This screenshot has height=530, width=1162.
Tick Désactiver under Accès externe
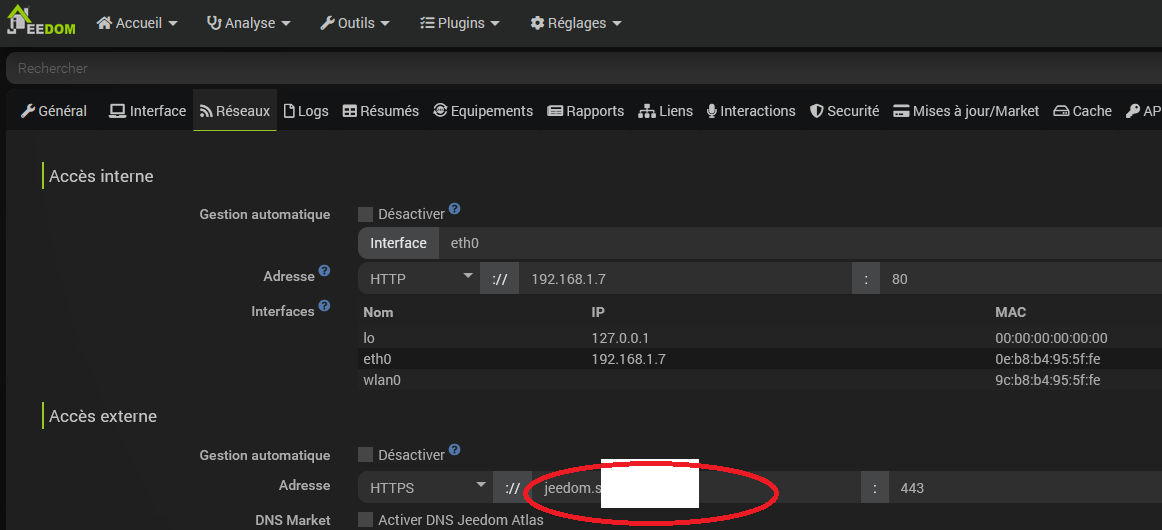pyautogui.click(x=365, y=454)
